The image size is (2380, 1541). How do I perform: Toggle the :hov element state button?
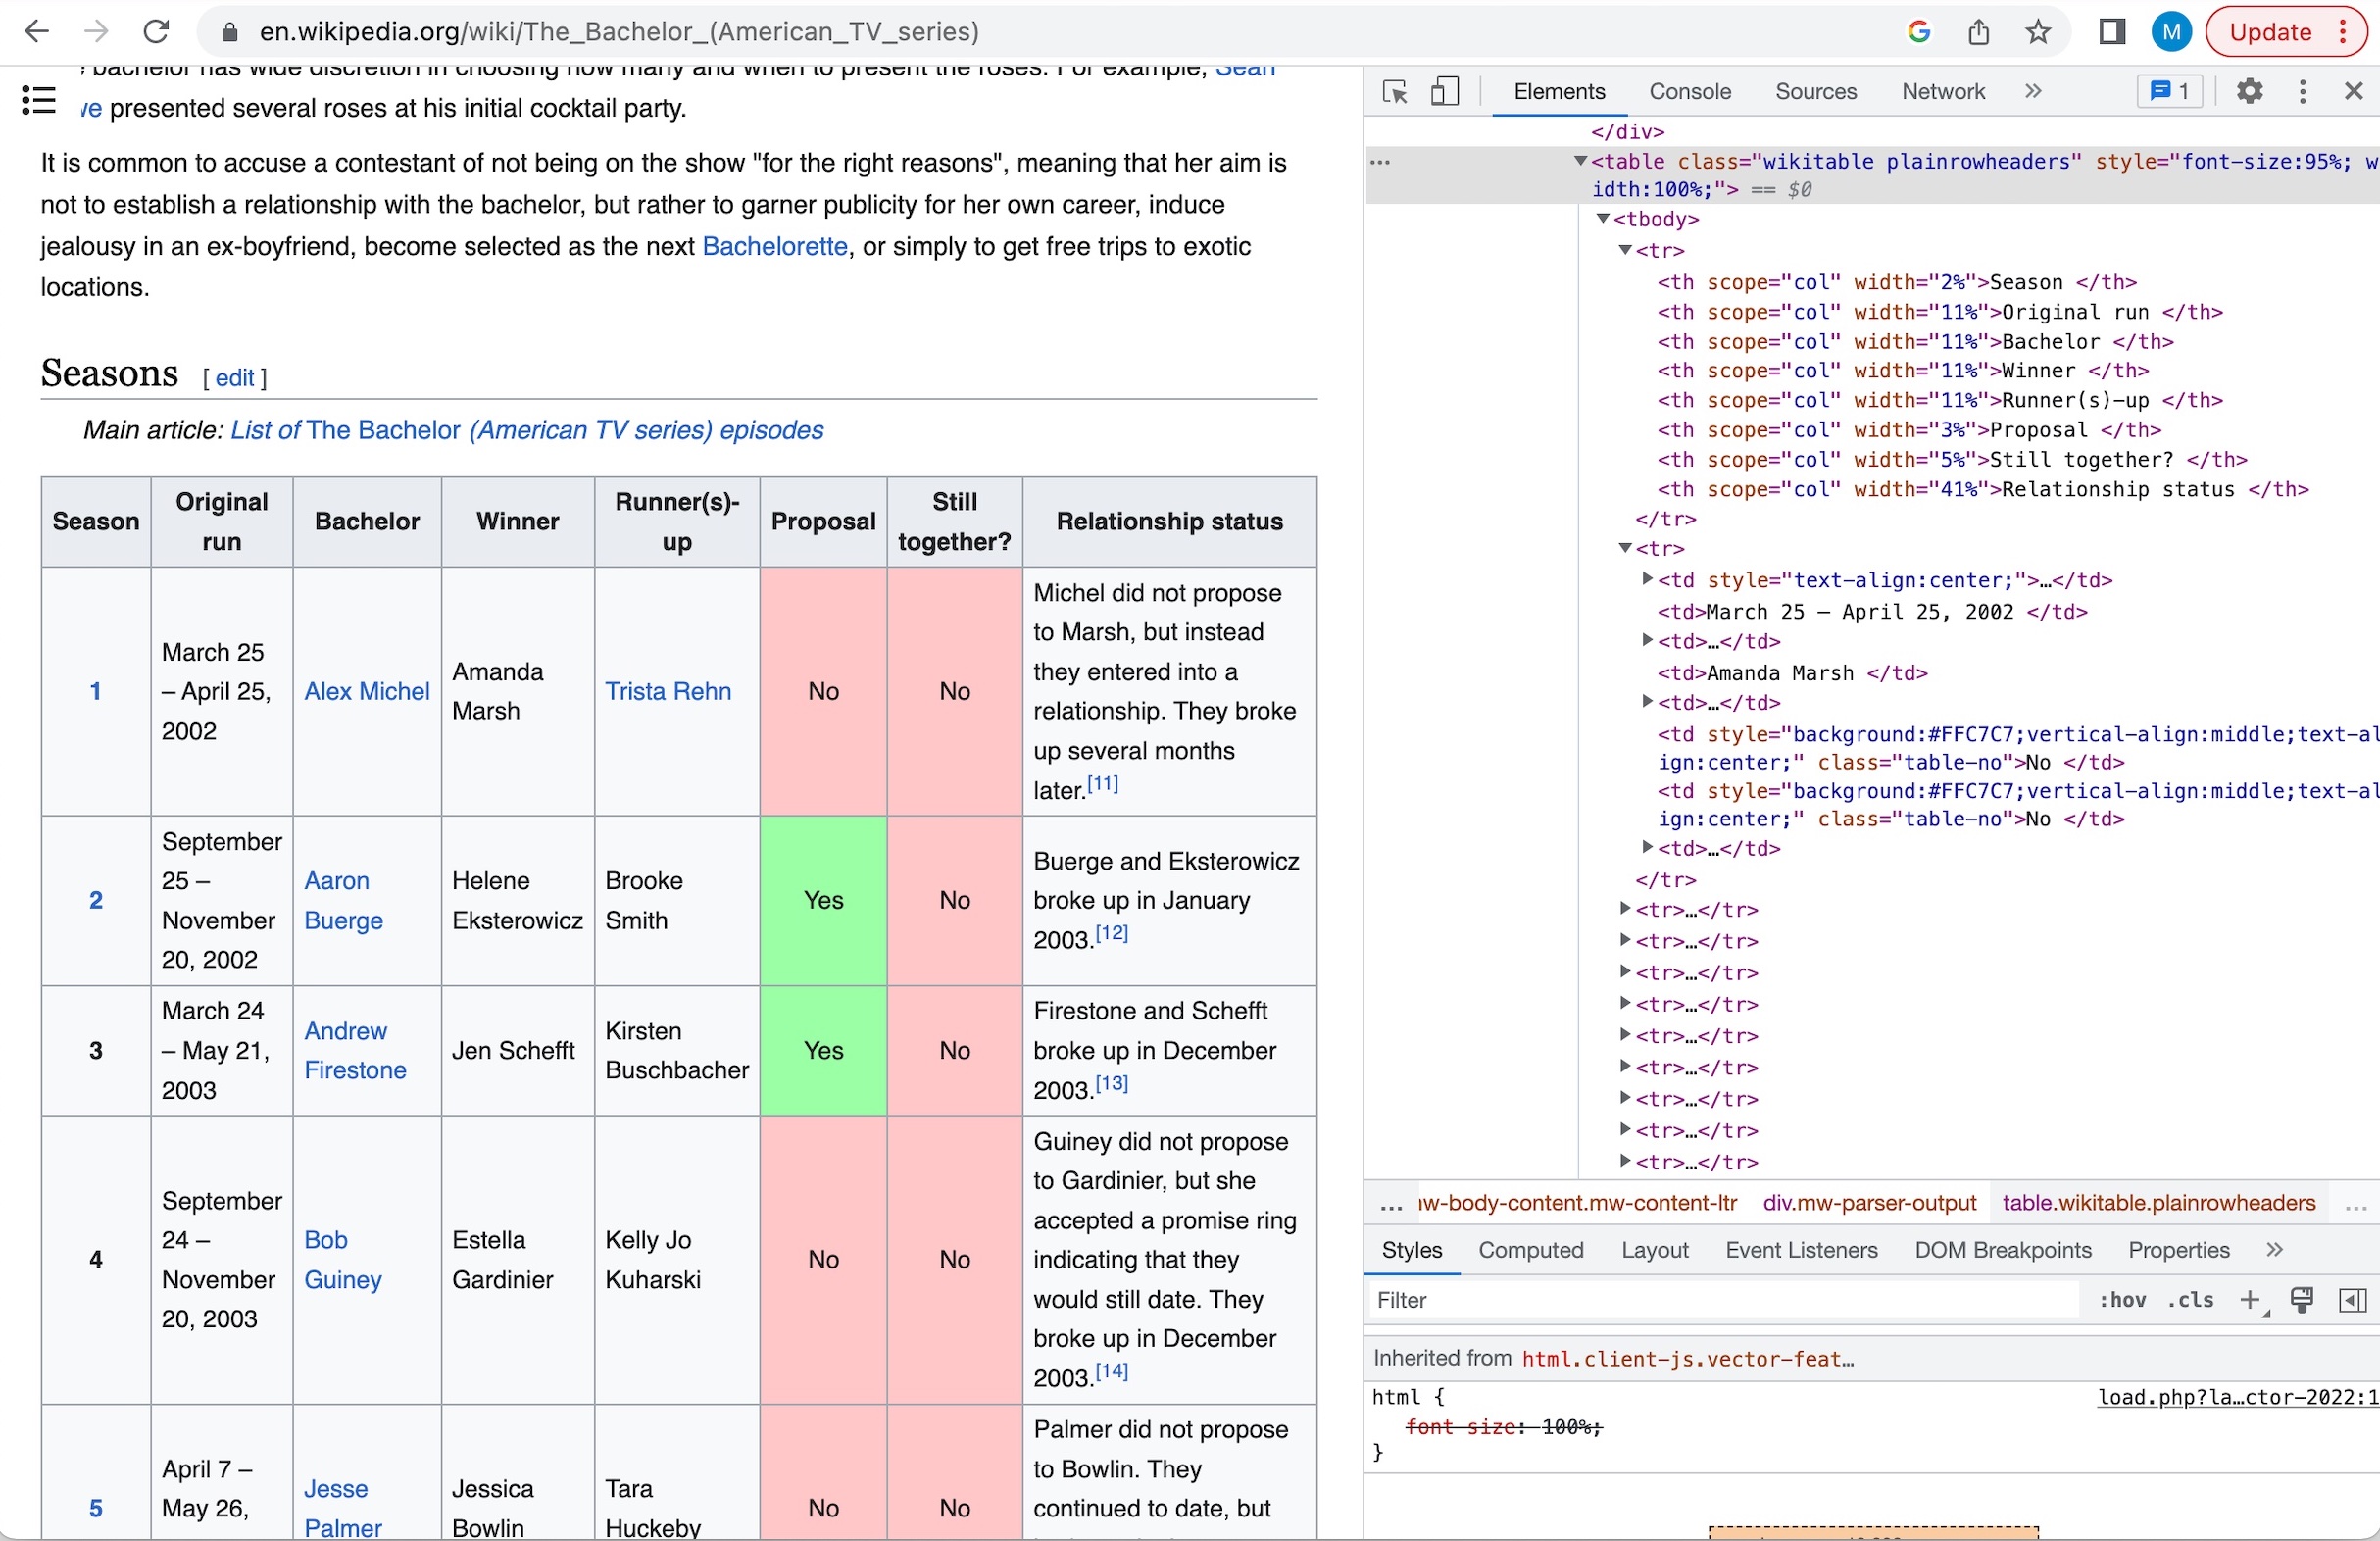[2122, 1300]
